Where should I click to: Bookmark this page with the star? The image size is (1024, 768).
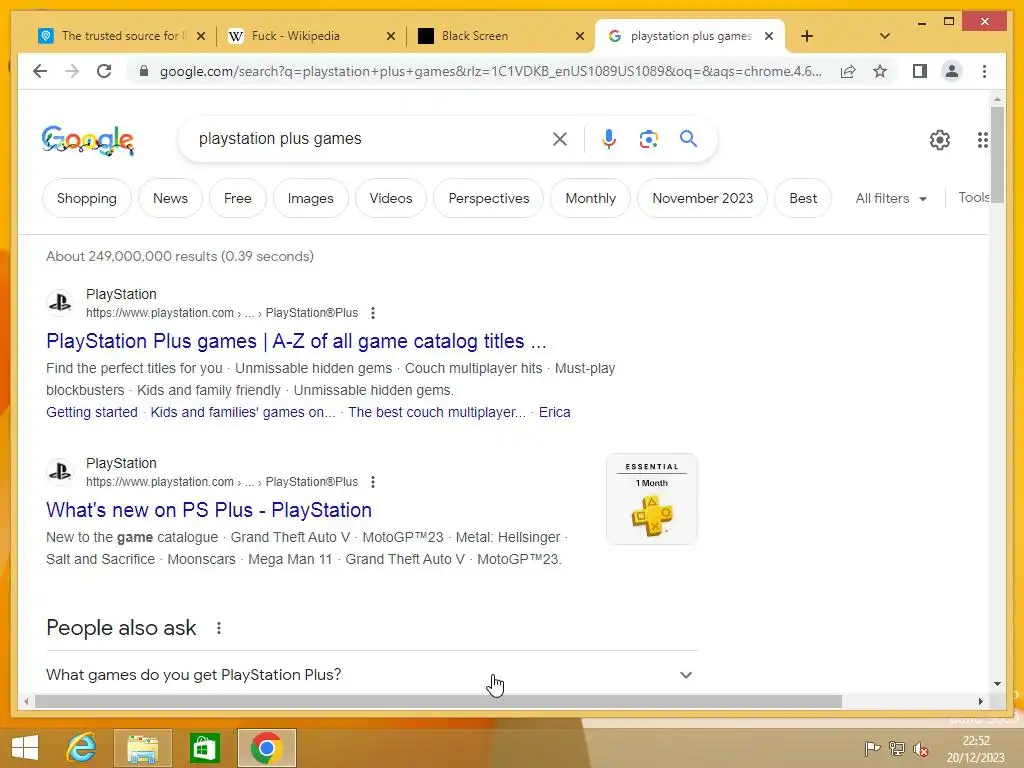click(880, 71)
